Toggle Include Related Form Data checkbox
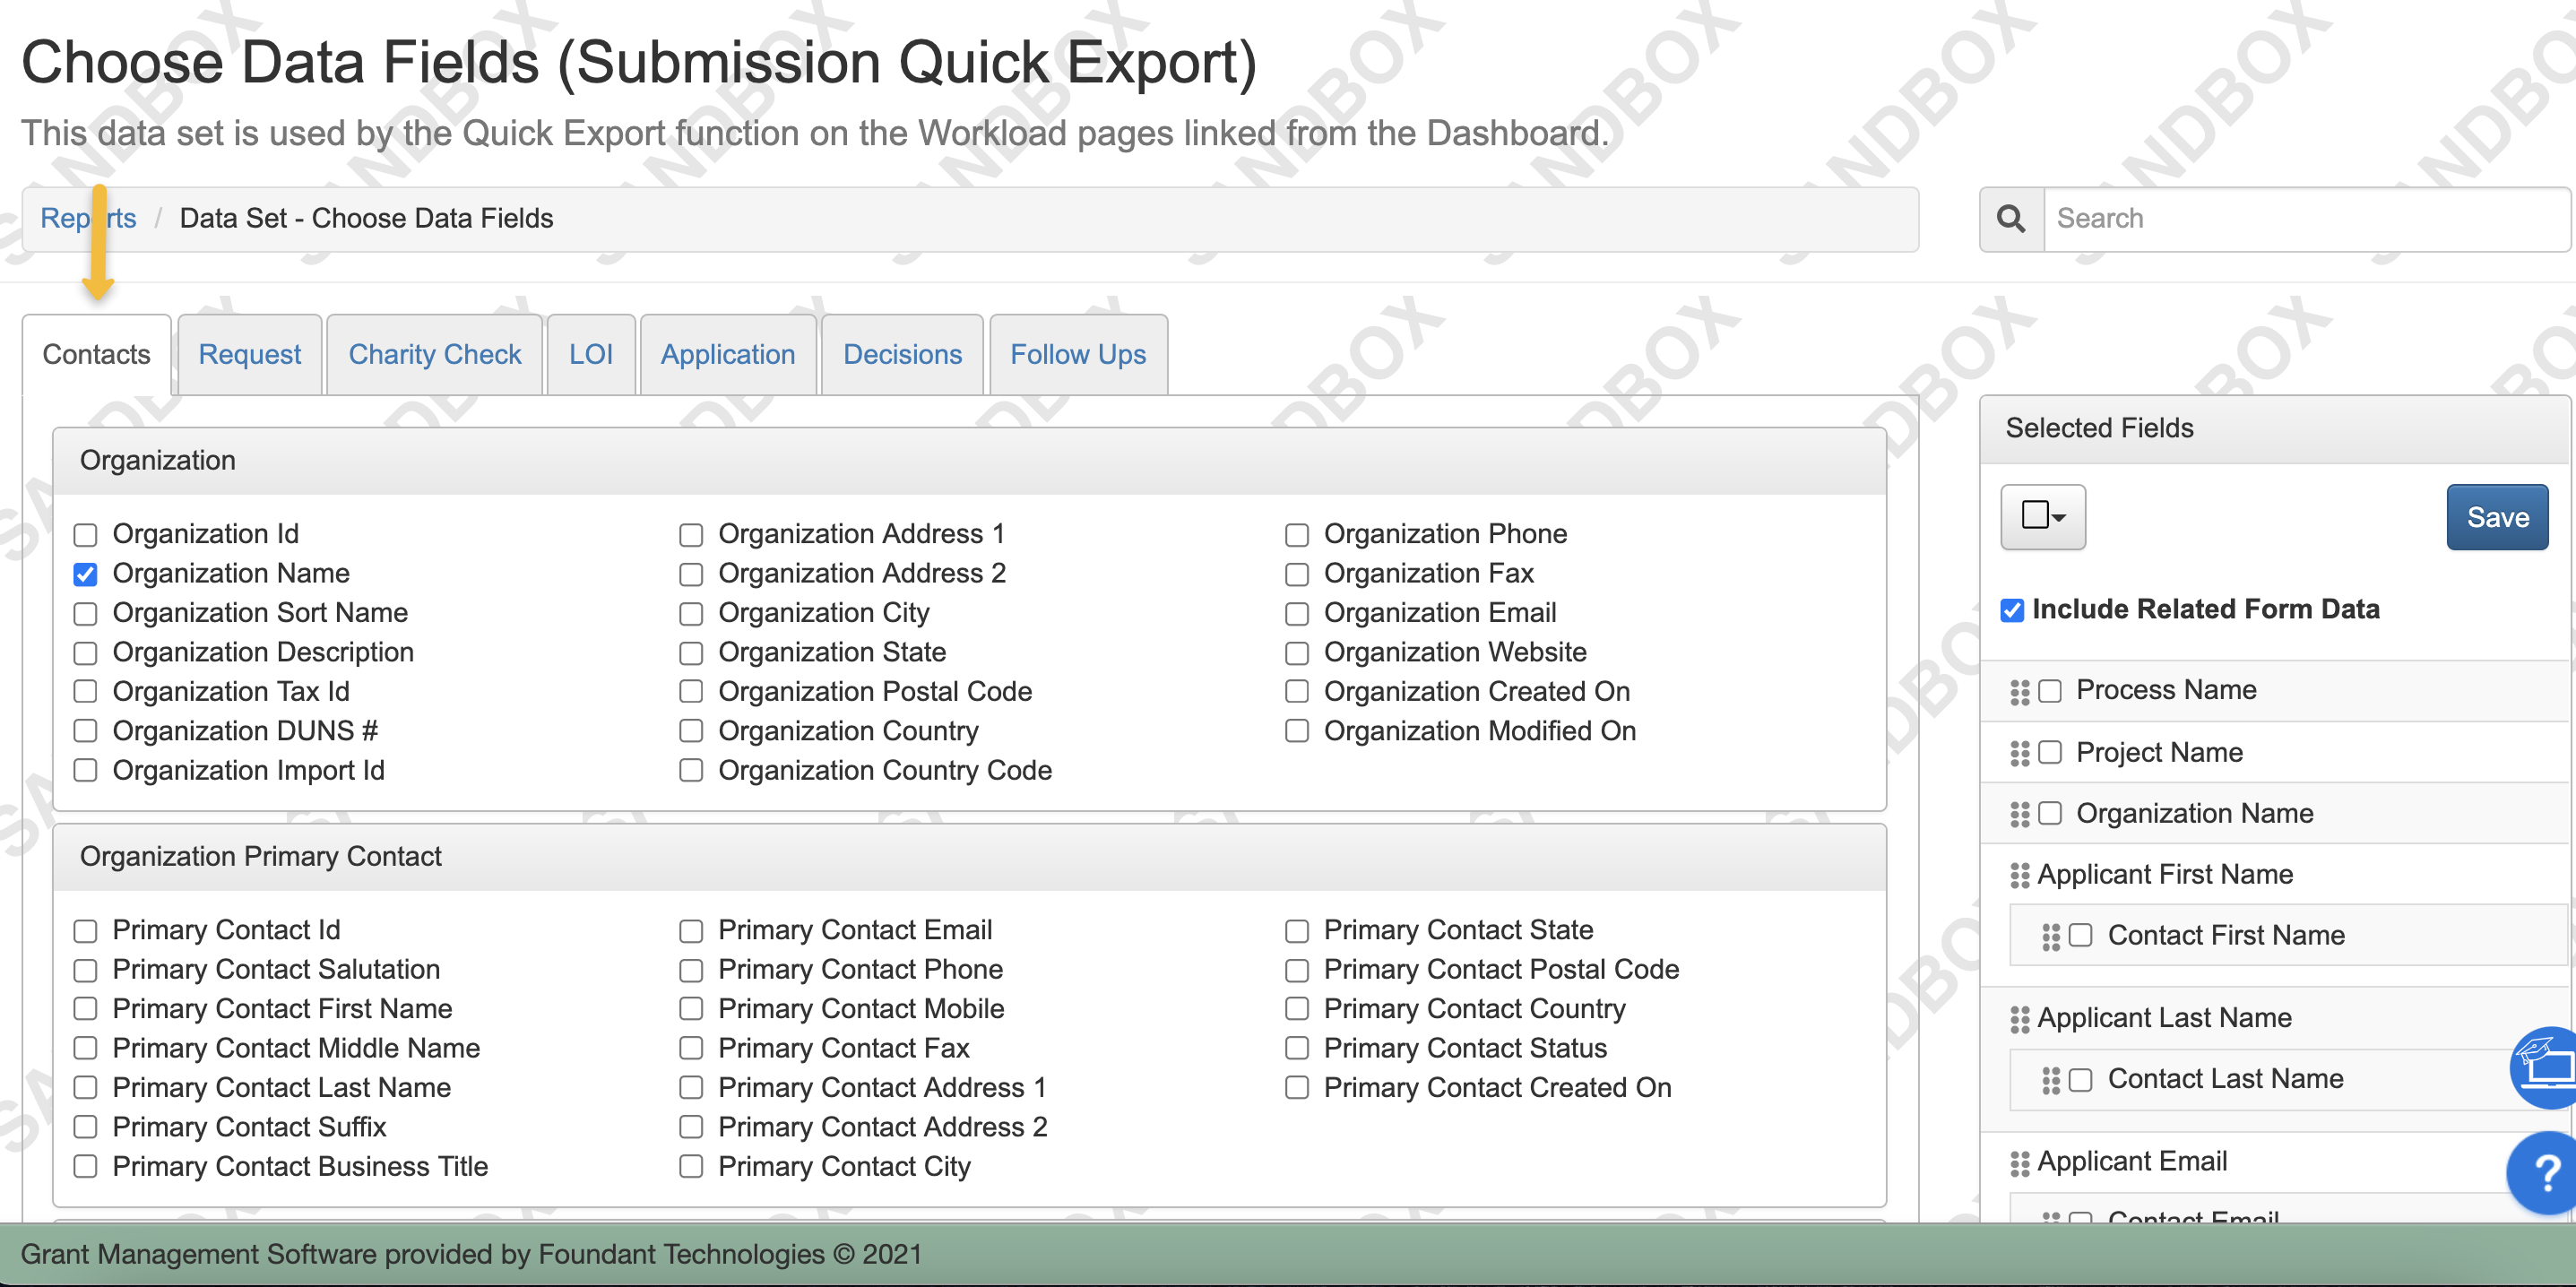 click(x=2012, y=610)
